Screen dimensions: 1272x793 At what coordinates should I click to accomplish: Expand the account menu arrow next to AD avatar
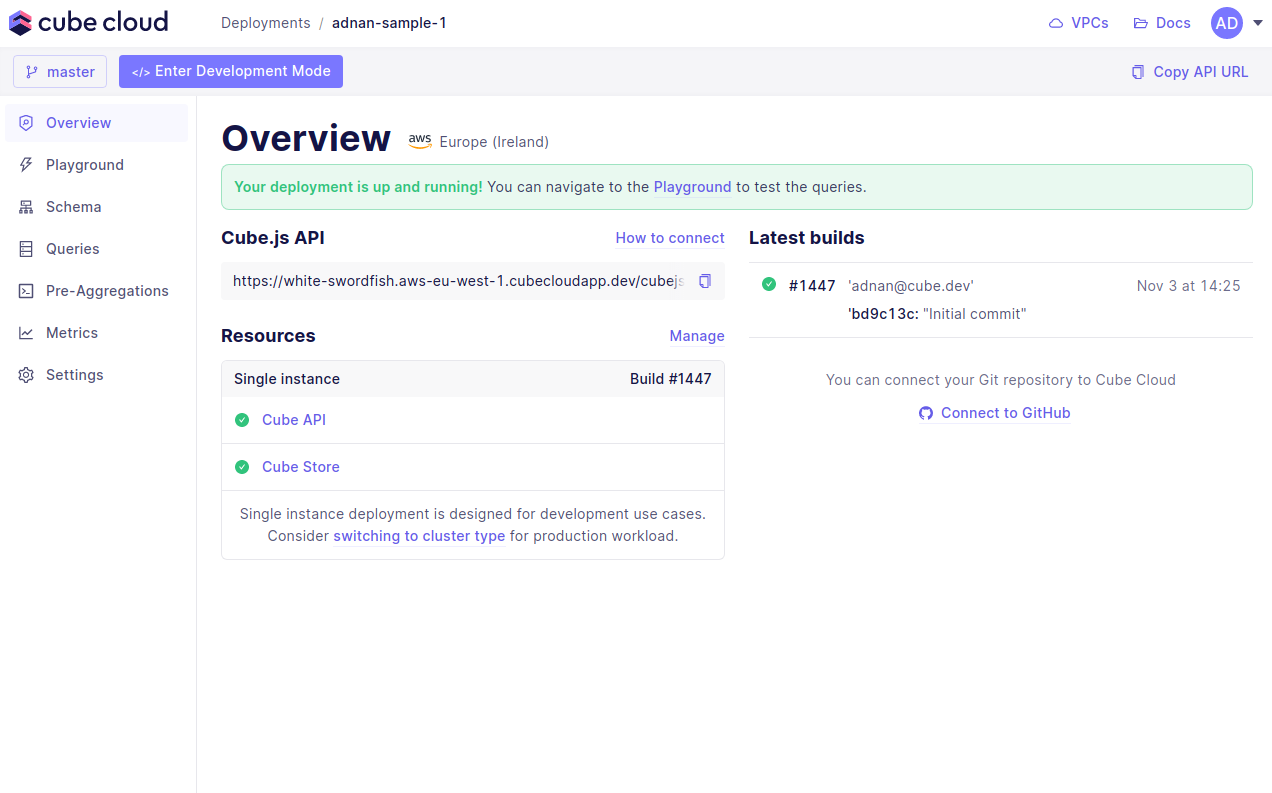tap(1257, 23)
